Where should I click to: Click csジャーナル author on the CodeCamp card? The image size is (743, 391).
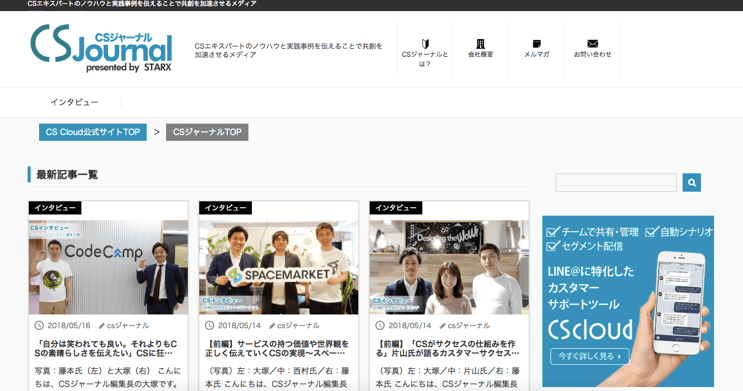[x=128, y=326]
